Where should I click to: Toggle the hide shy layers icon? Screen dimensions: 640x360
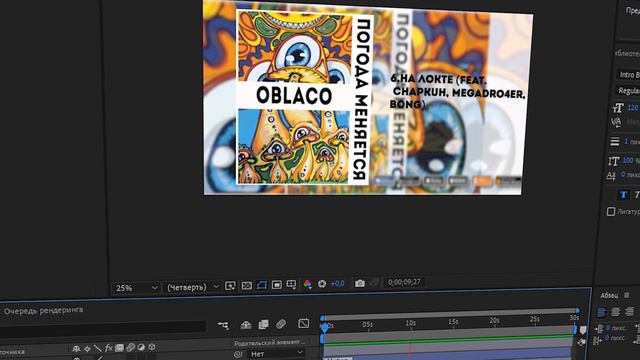click(x=246, y=325)
